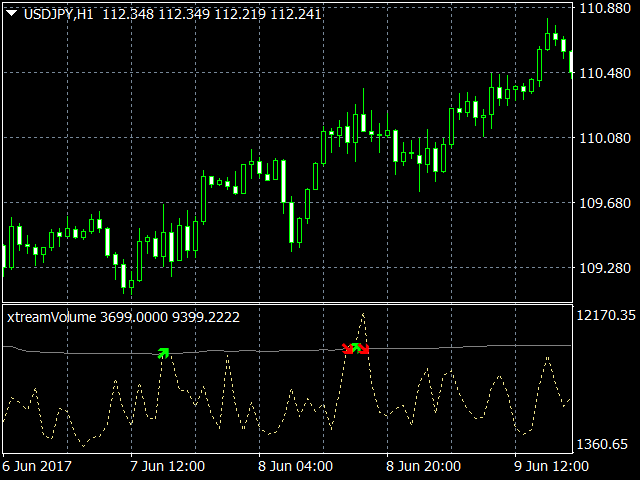The image size is (640, 480).
Task: Click the 1360.65 indicator scale value
Action: point(602,444)
